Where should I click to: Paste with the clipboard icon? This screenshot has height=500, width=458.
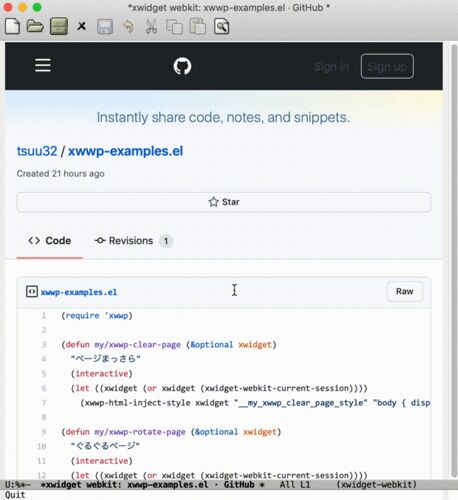tap(198, 26)
